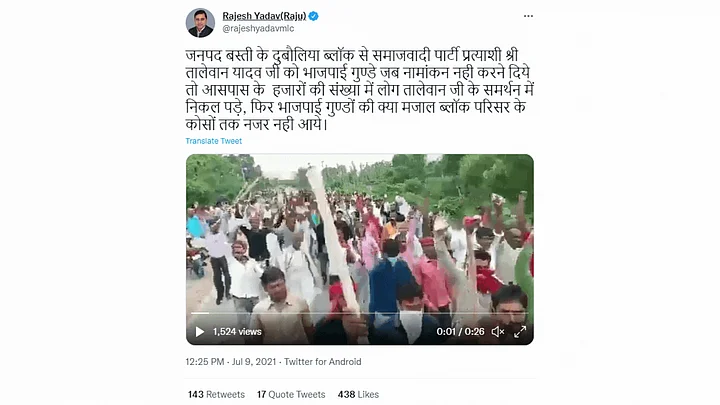720x405 pixels.
Task: Expand video to fullscreen
Action: coord(520,332)
